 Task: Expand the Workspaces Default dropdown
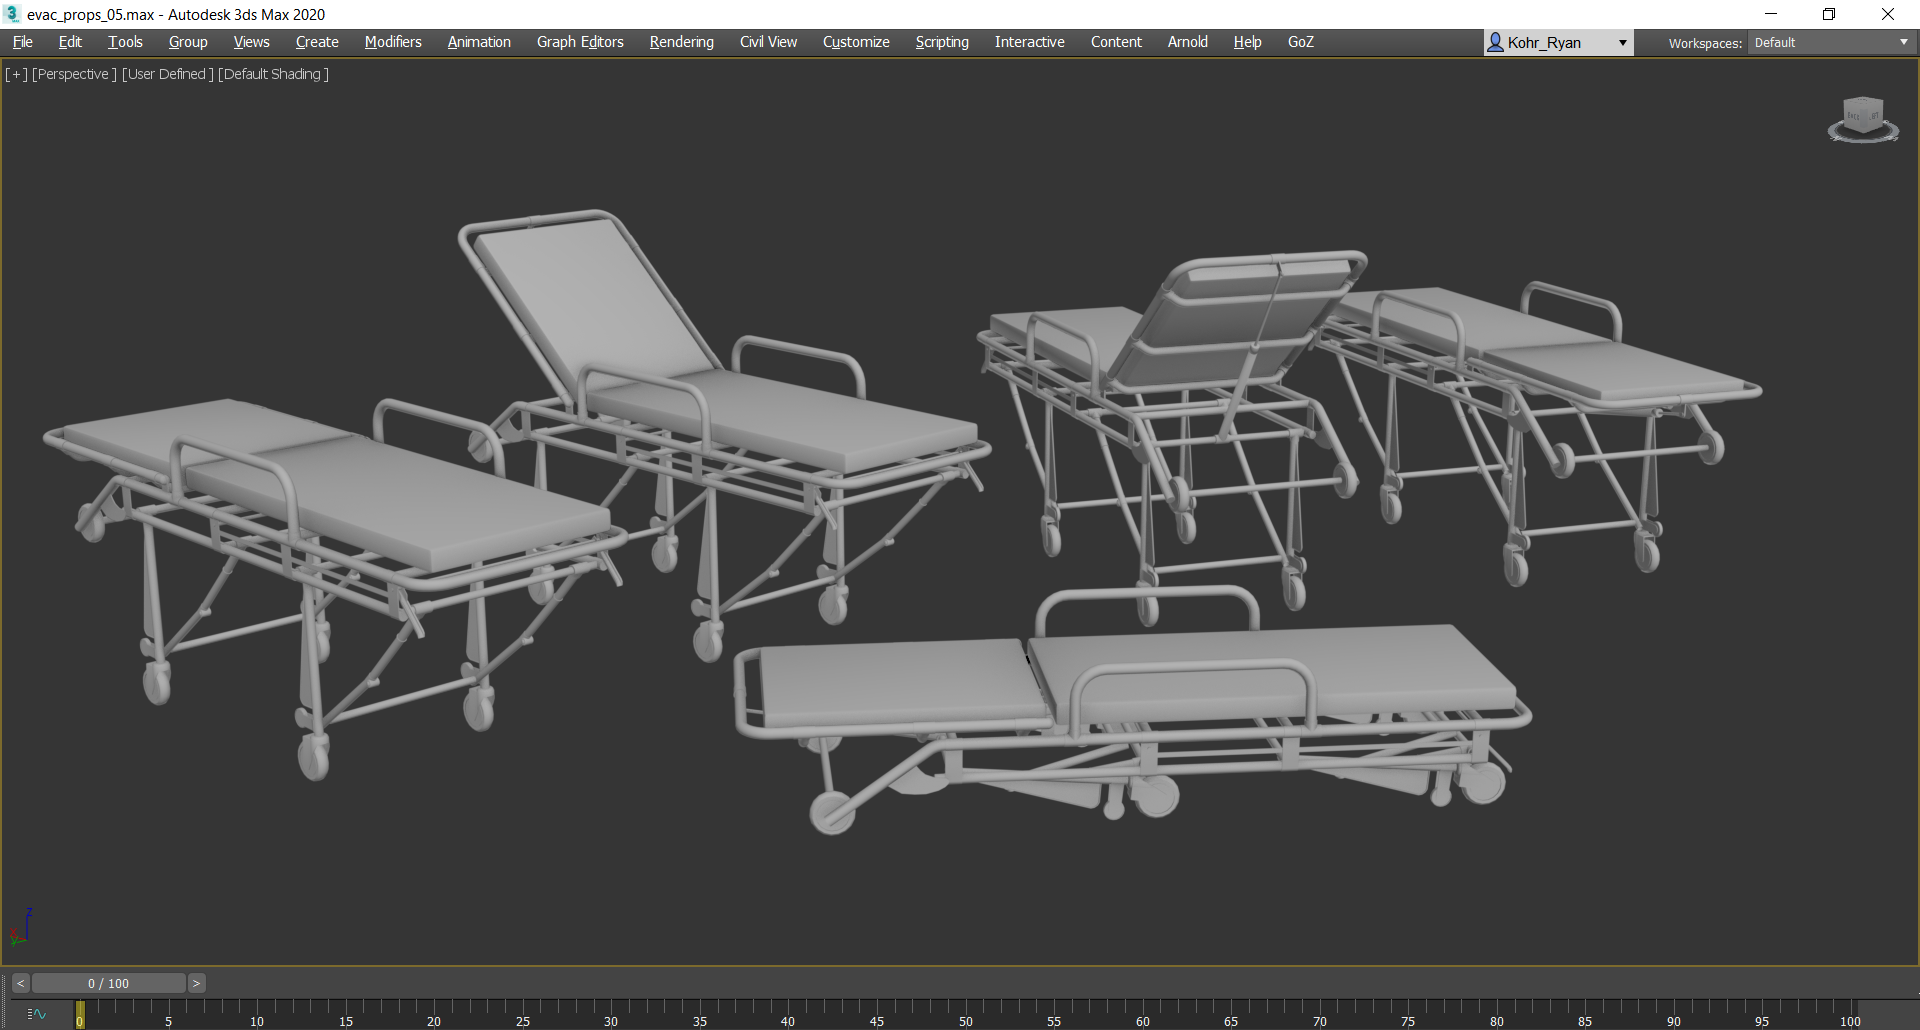(1832, 42)
